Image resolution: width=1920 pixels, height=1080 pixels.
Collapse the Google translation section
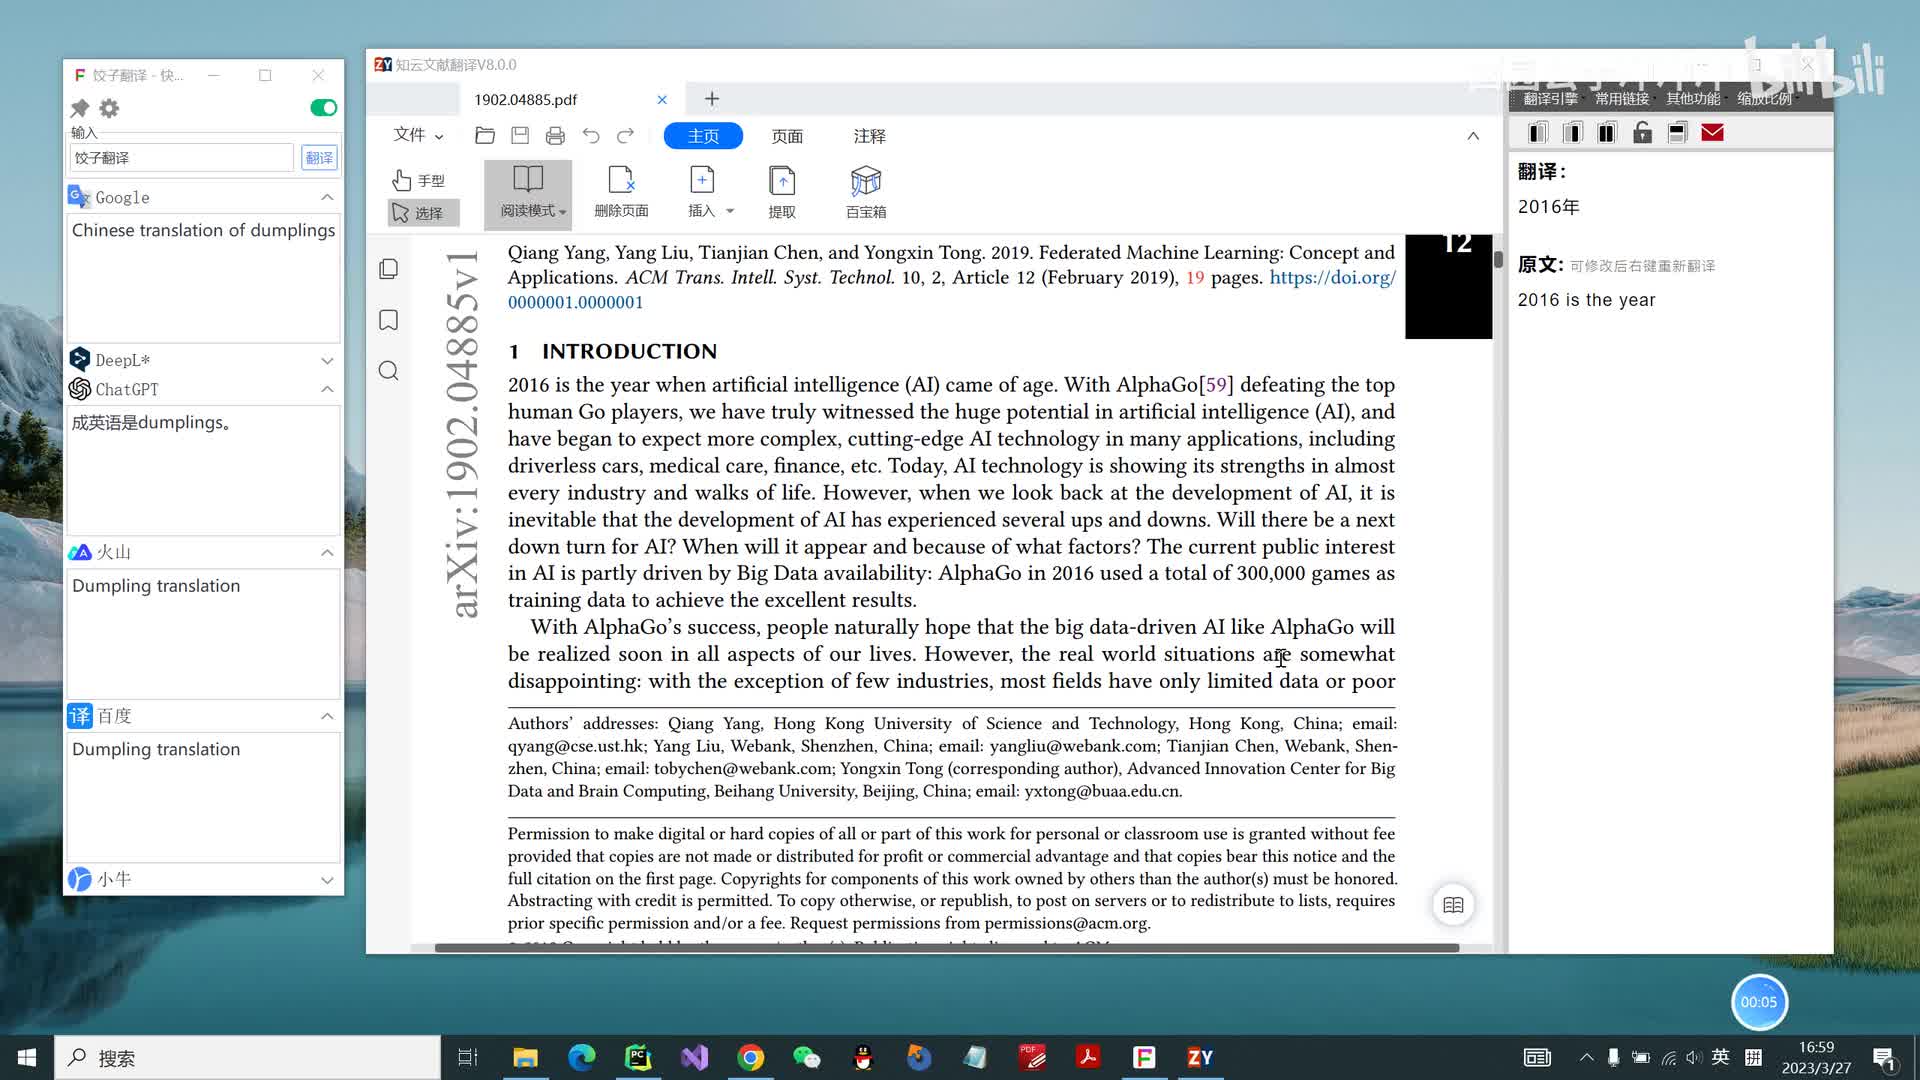point(327,197)
